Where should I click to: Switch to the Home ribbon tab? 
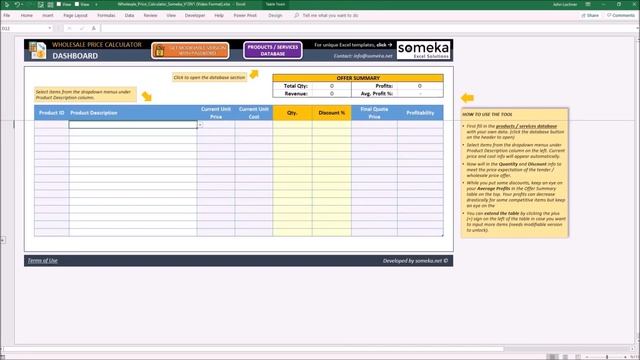(x=27, y=15)
